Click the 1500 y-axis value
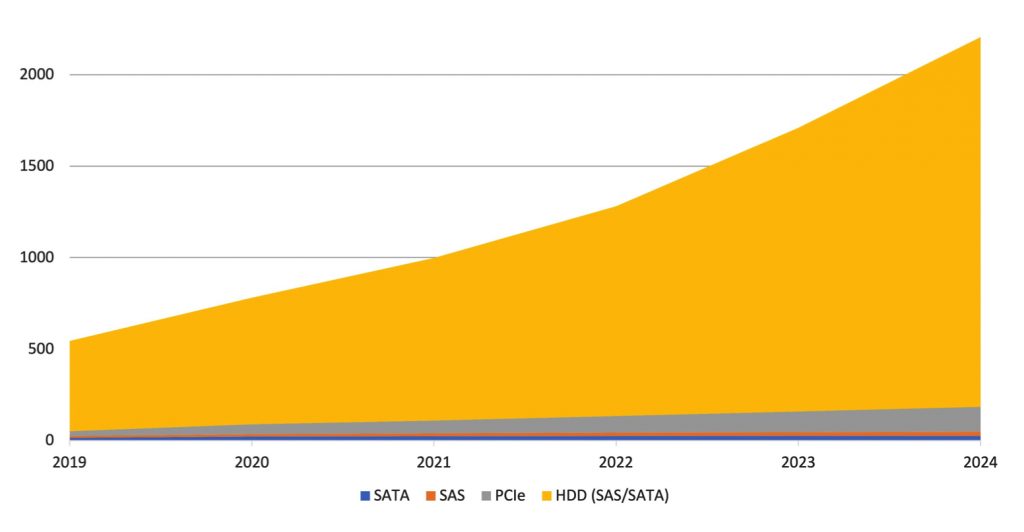The image size is (1024, 532). pos(37,166)
